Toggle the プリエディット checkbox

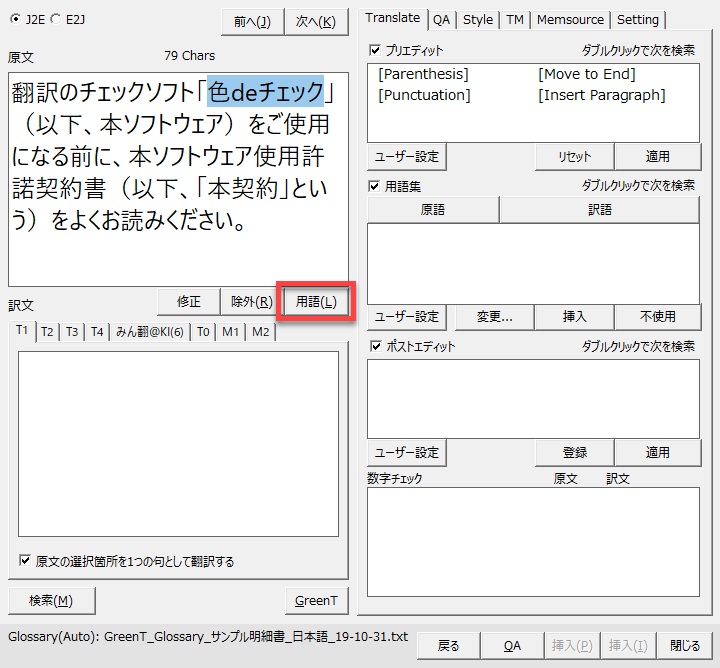coord(375,50)
